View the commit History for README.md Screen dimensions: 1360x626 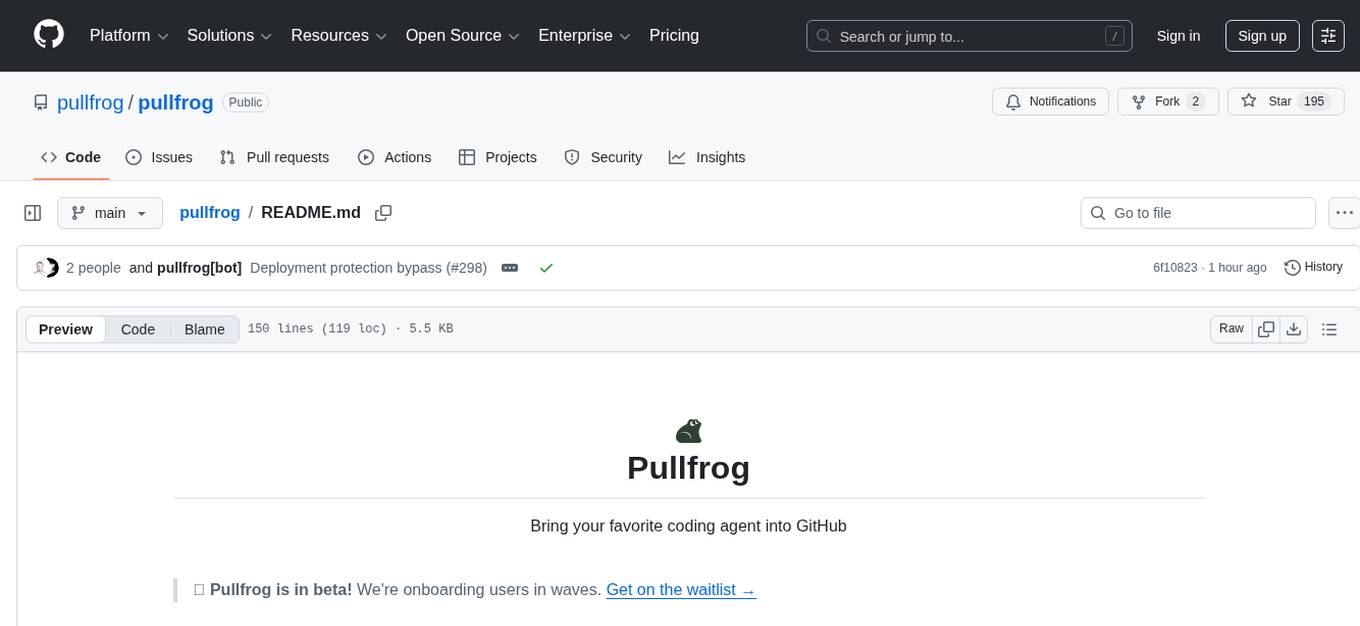pos(1313,267)
